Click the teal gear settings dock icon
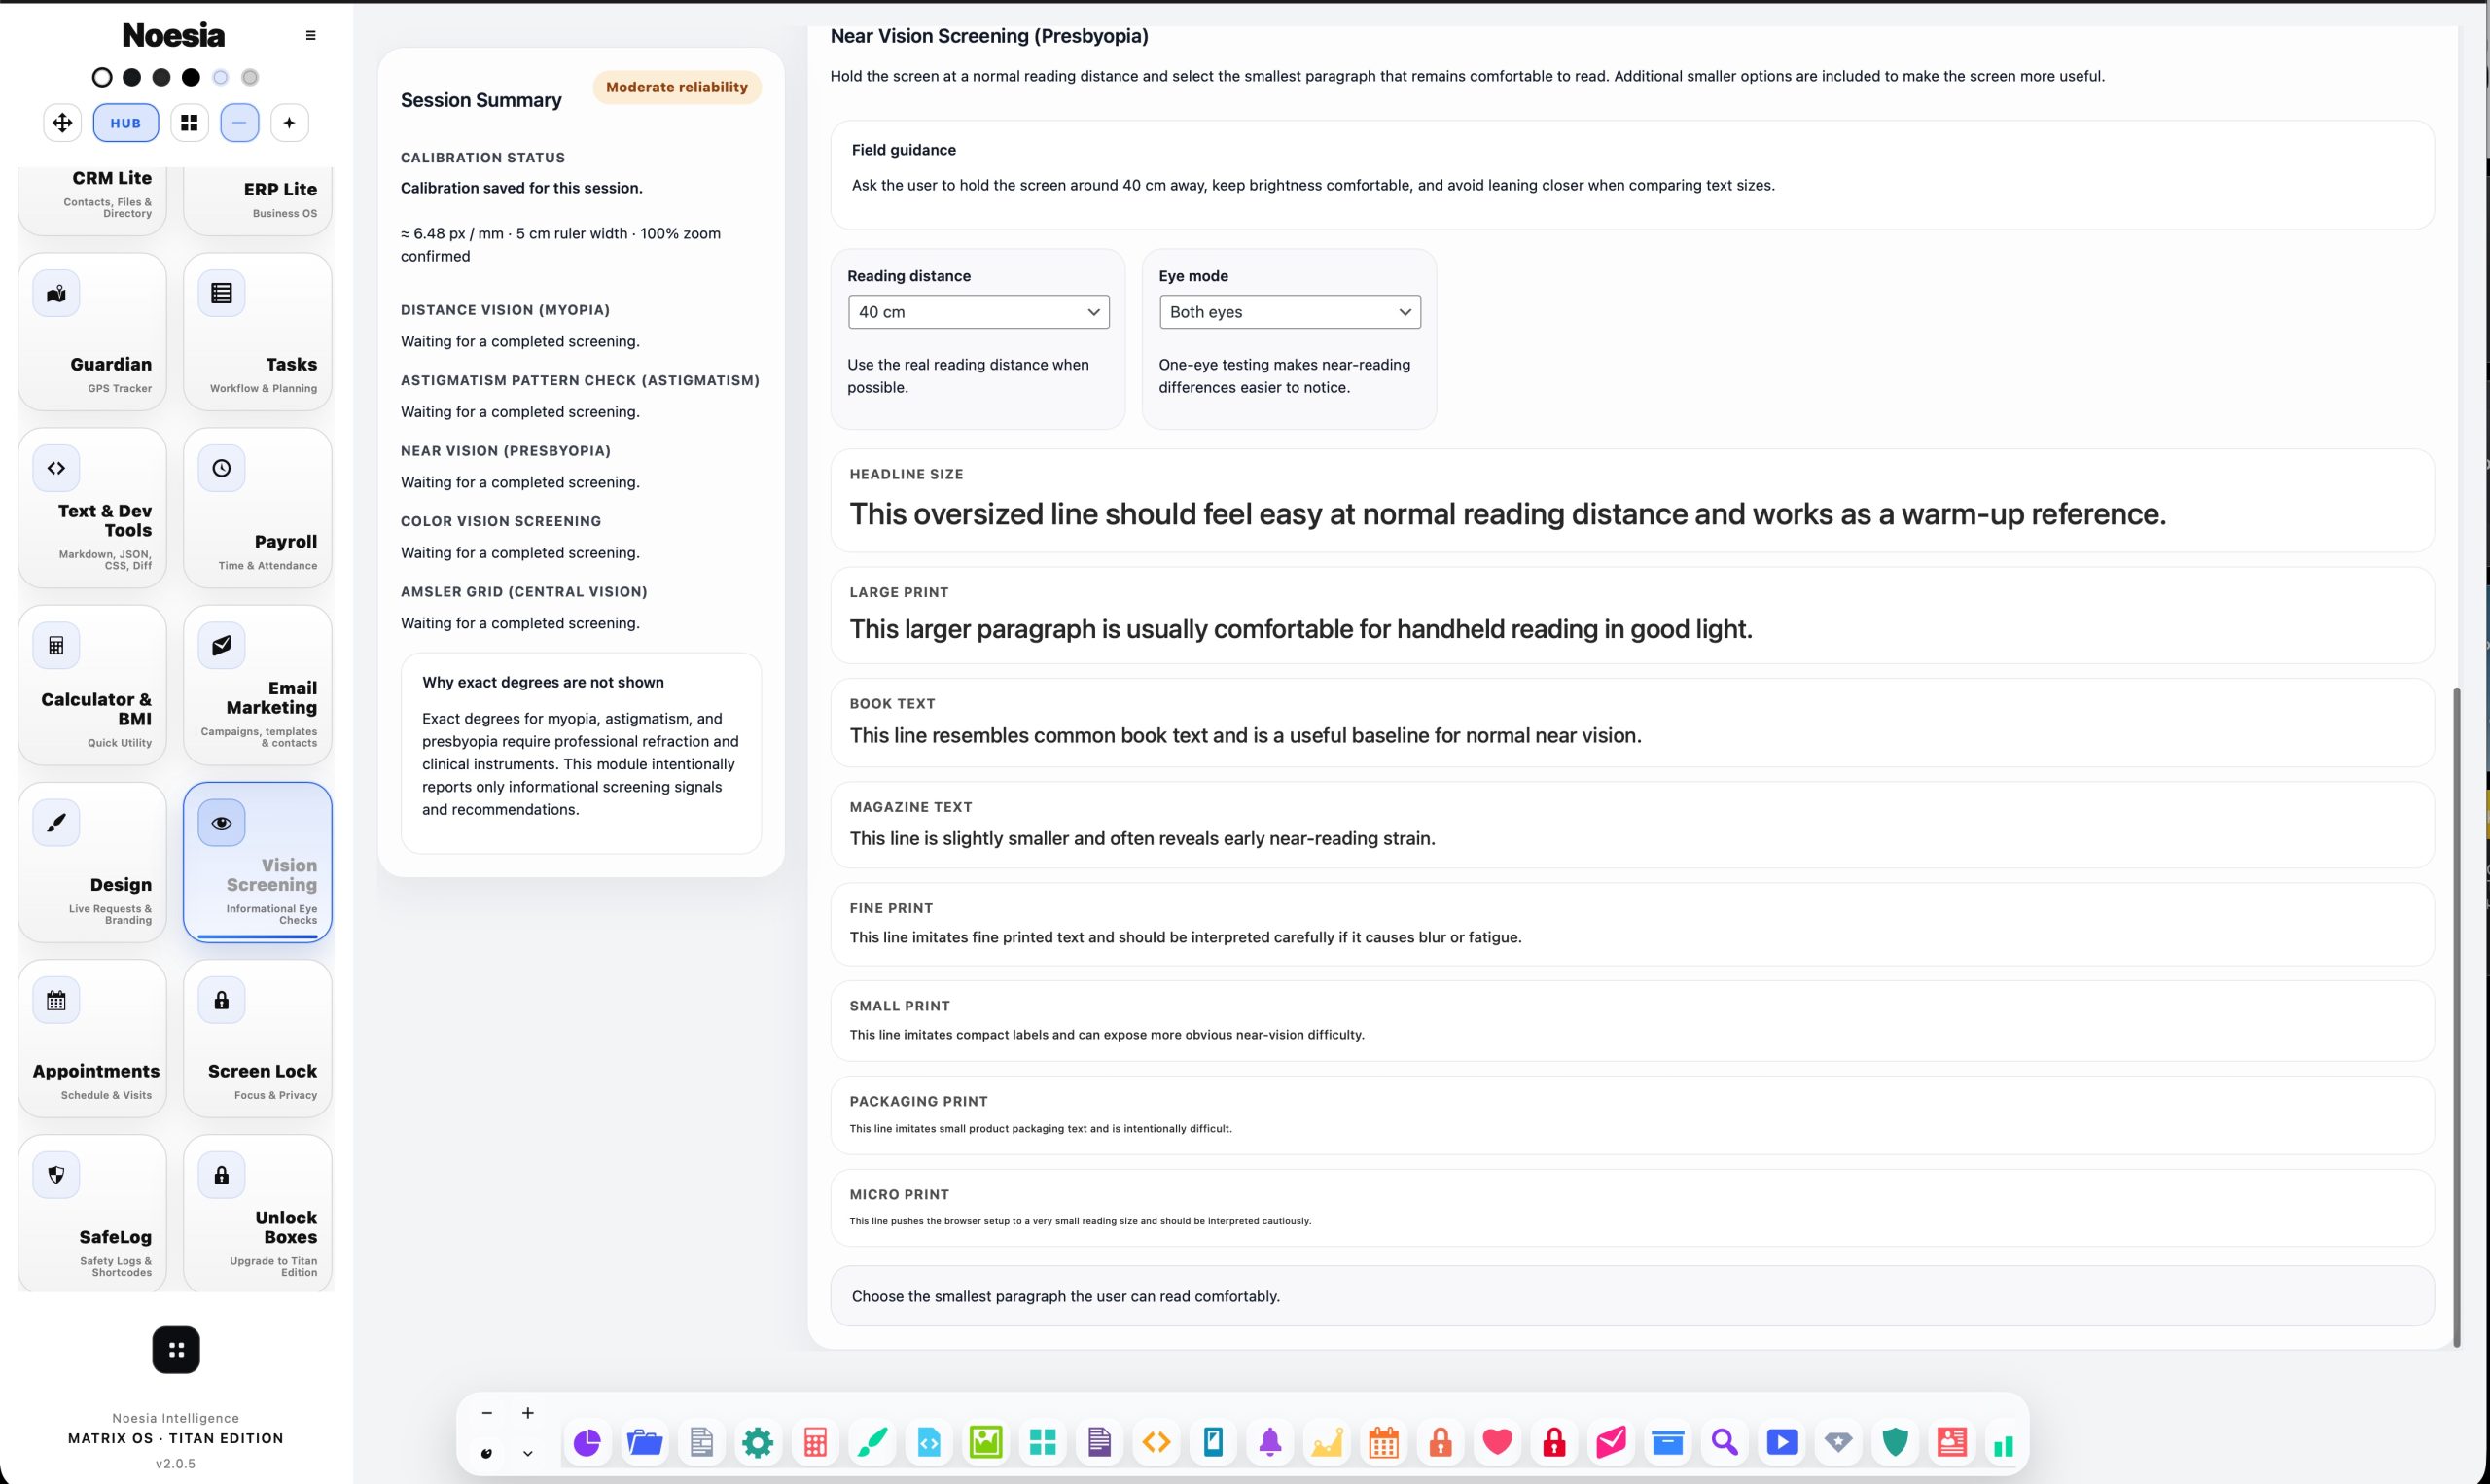The height and width of the screenshot is (1484, 2490). coord(758,1442)
